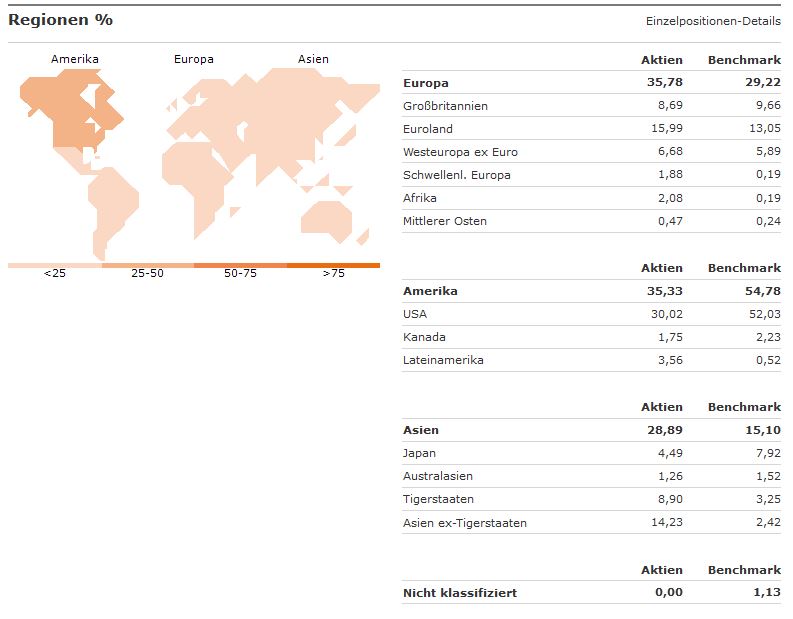The image size is (793, 619).
Task: Open the Einzelpositionen-Details link
Action: click(713, 21)
